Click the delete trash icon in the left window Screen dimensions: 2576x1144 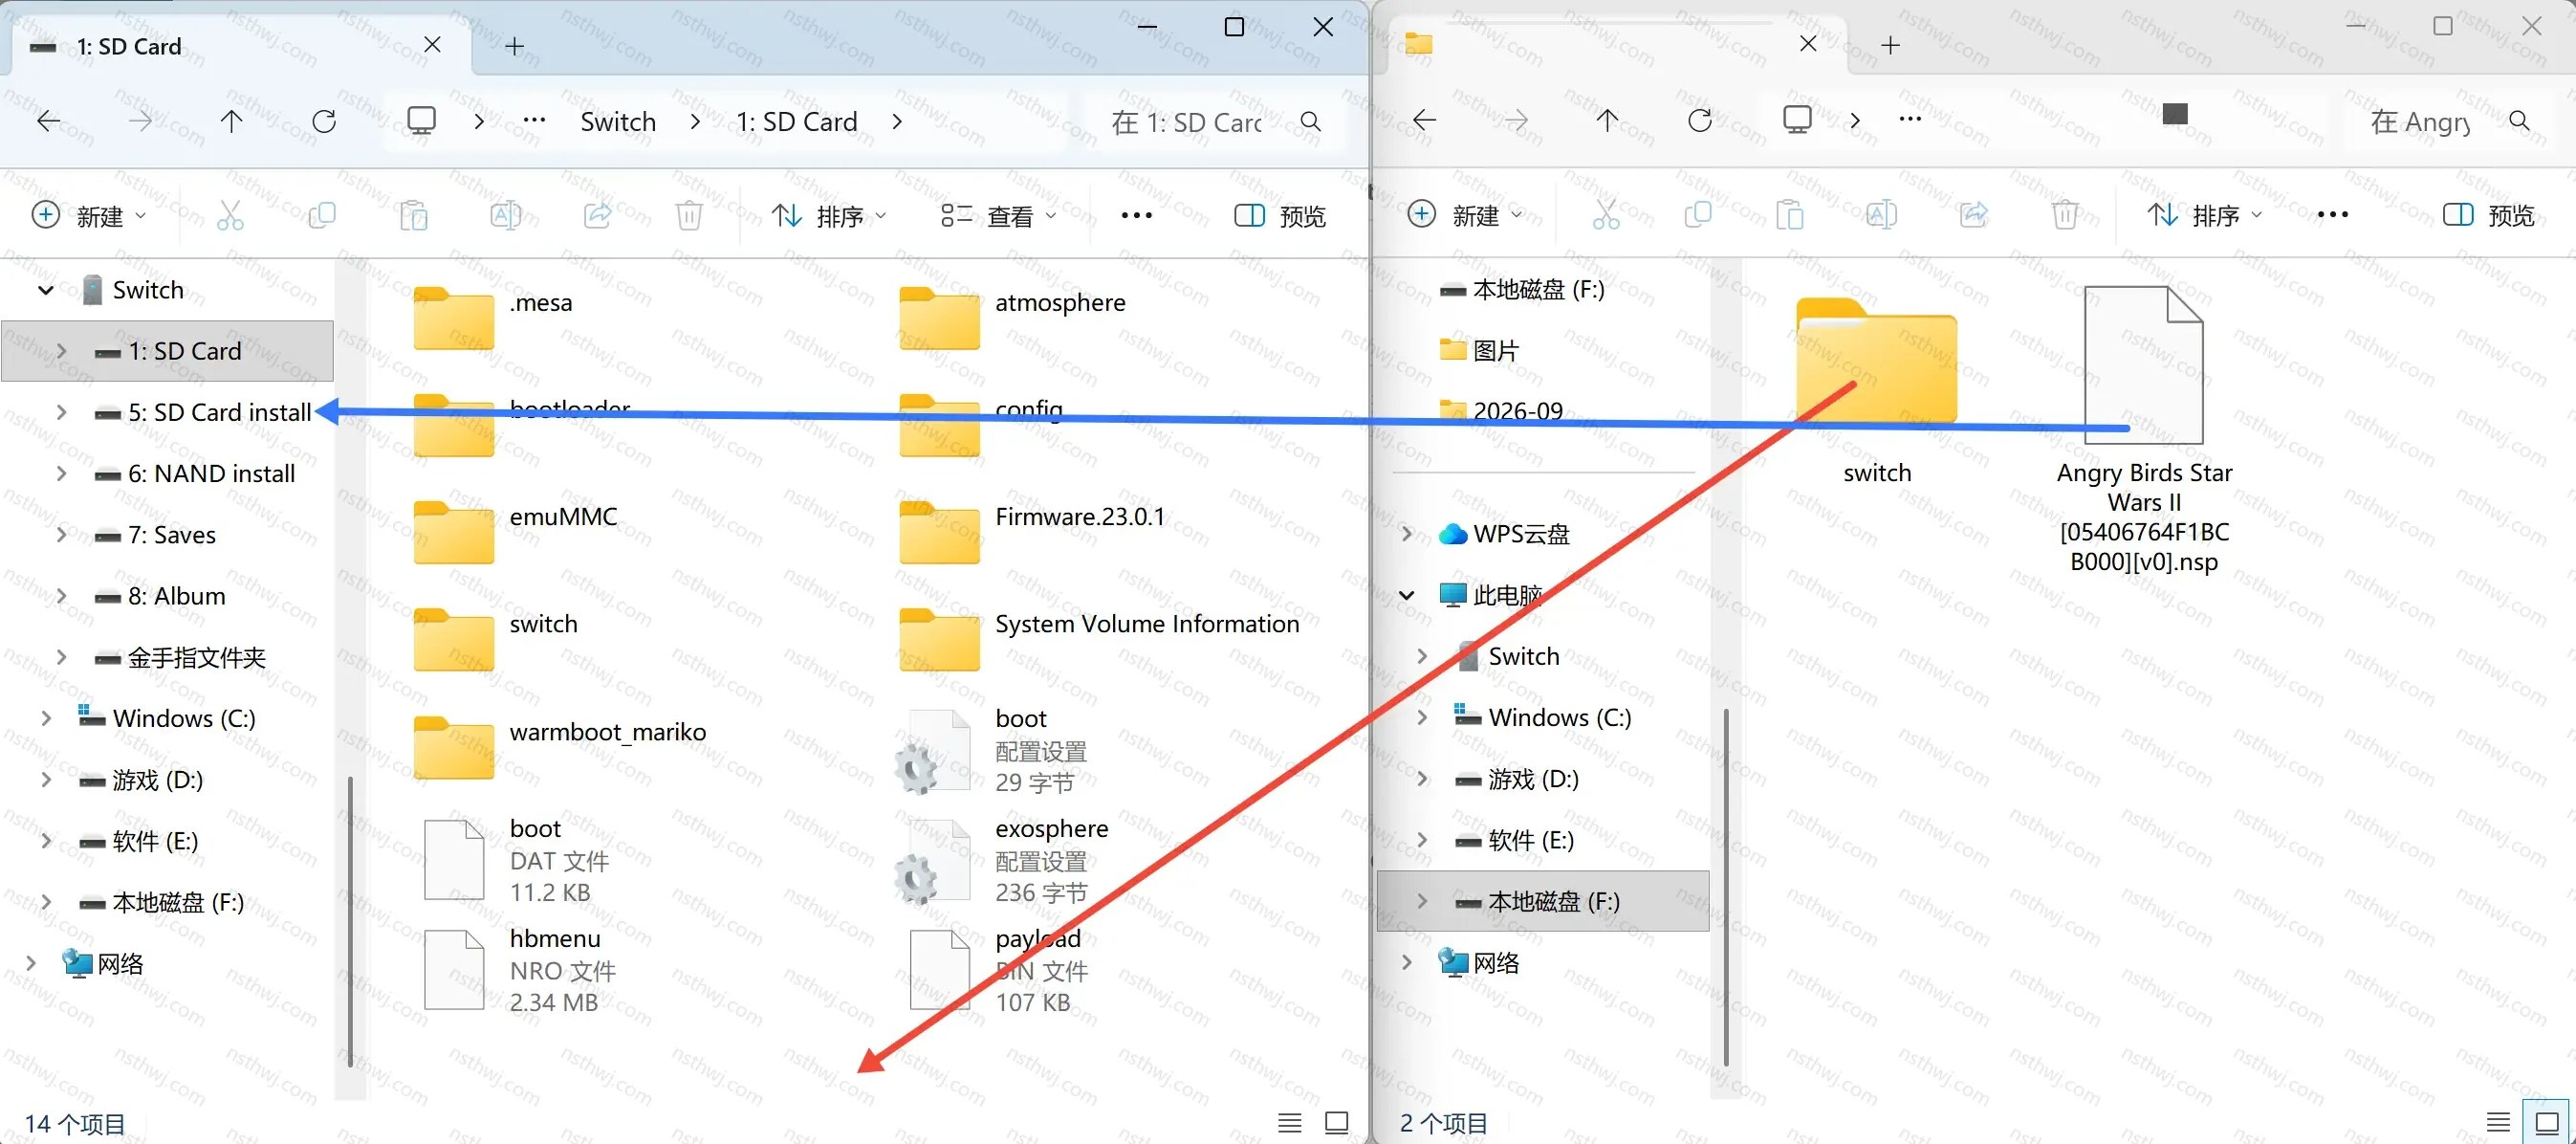click(x=689, y=215)
